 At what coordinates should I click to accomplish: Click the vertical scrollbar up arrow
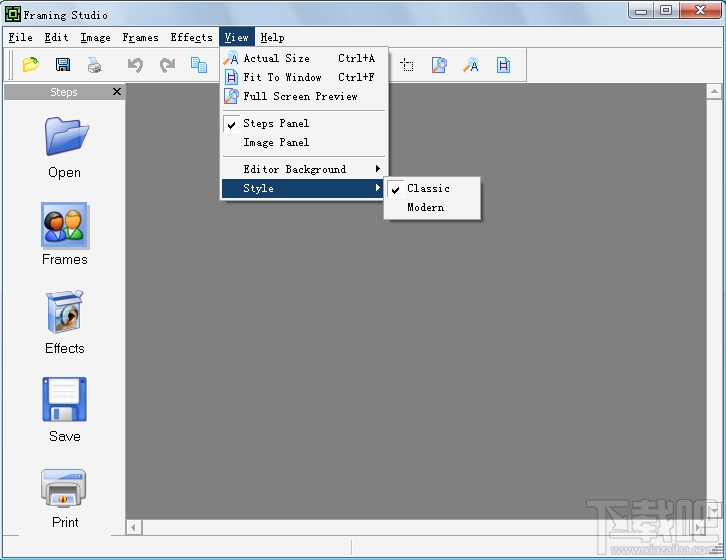714,92
